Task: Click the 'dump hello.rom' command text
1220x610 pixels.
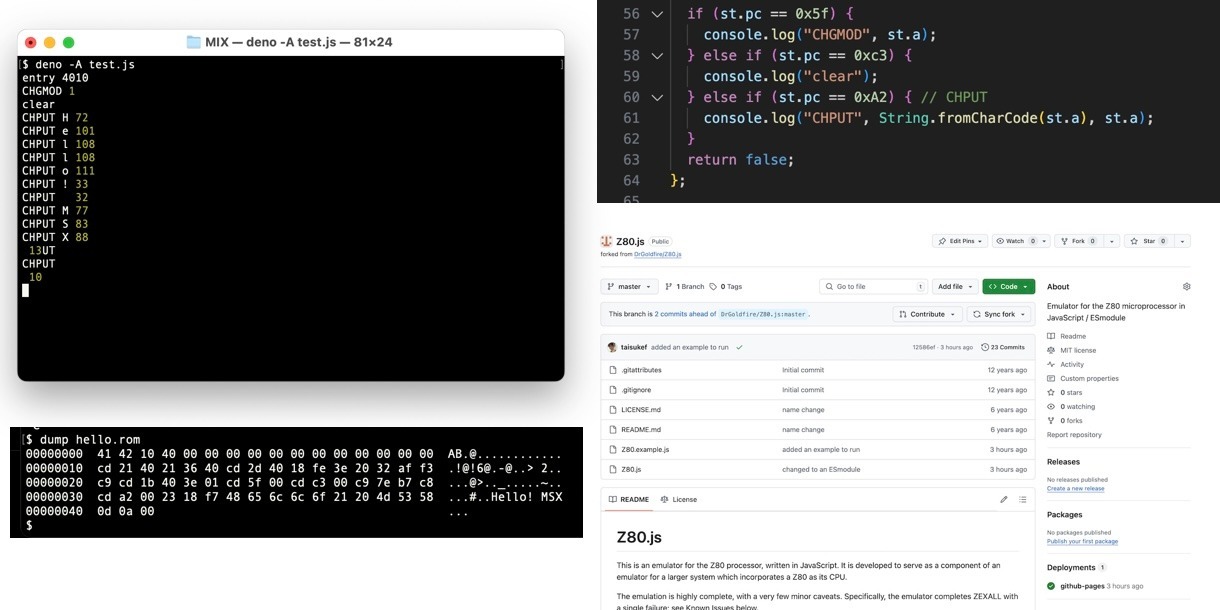Action: coord(90,439)
